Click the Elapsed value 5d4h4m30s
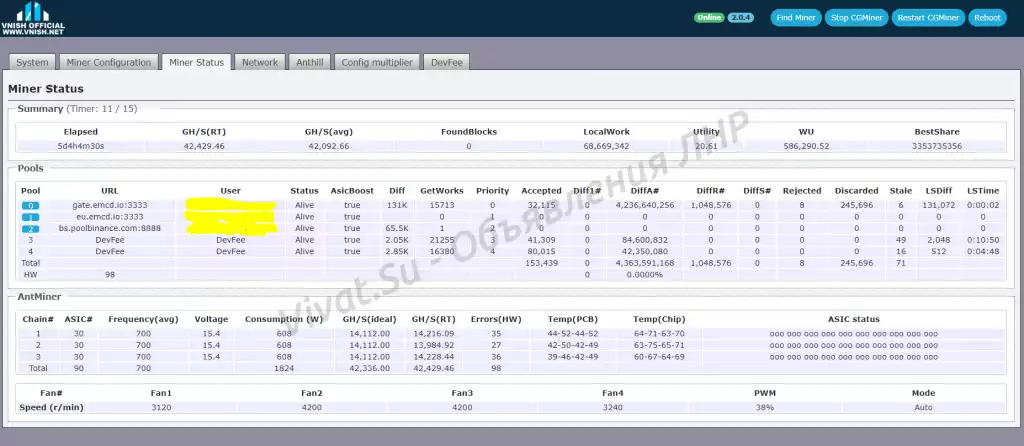Image resolution: width=1024 pixels, height=446 pixels. [x=80, y=146]
